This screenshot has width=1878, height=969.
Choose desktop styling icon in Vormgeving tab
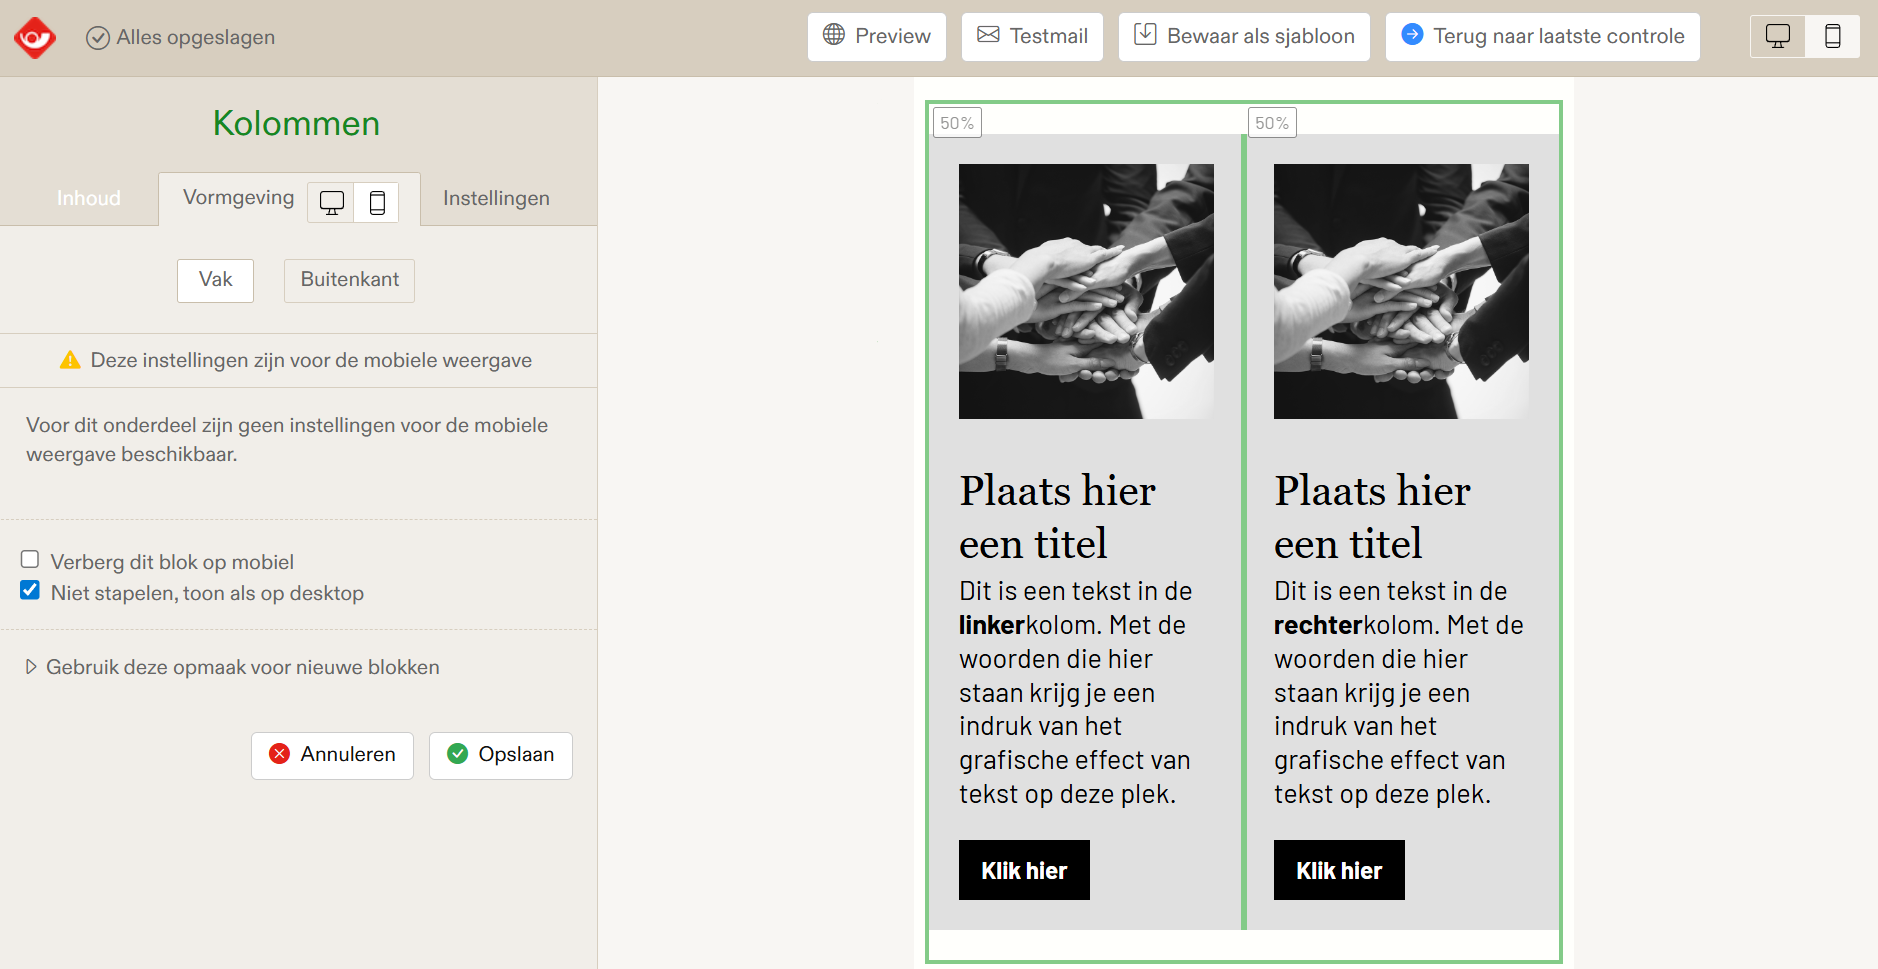pos(331,203)
